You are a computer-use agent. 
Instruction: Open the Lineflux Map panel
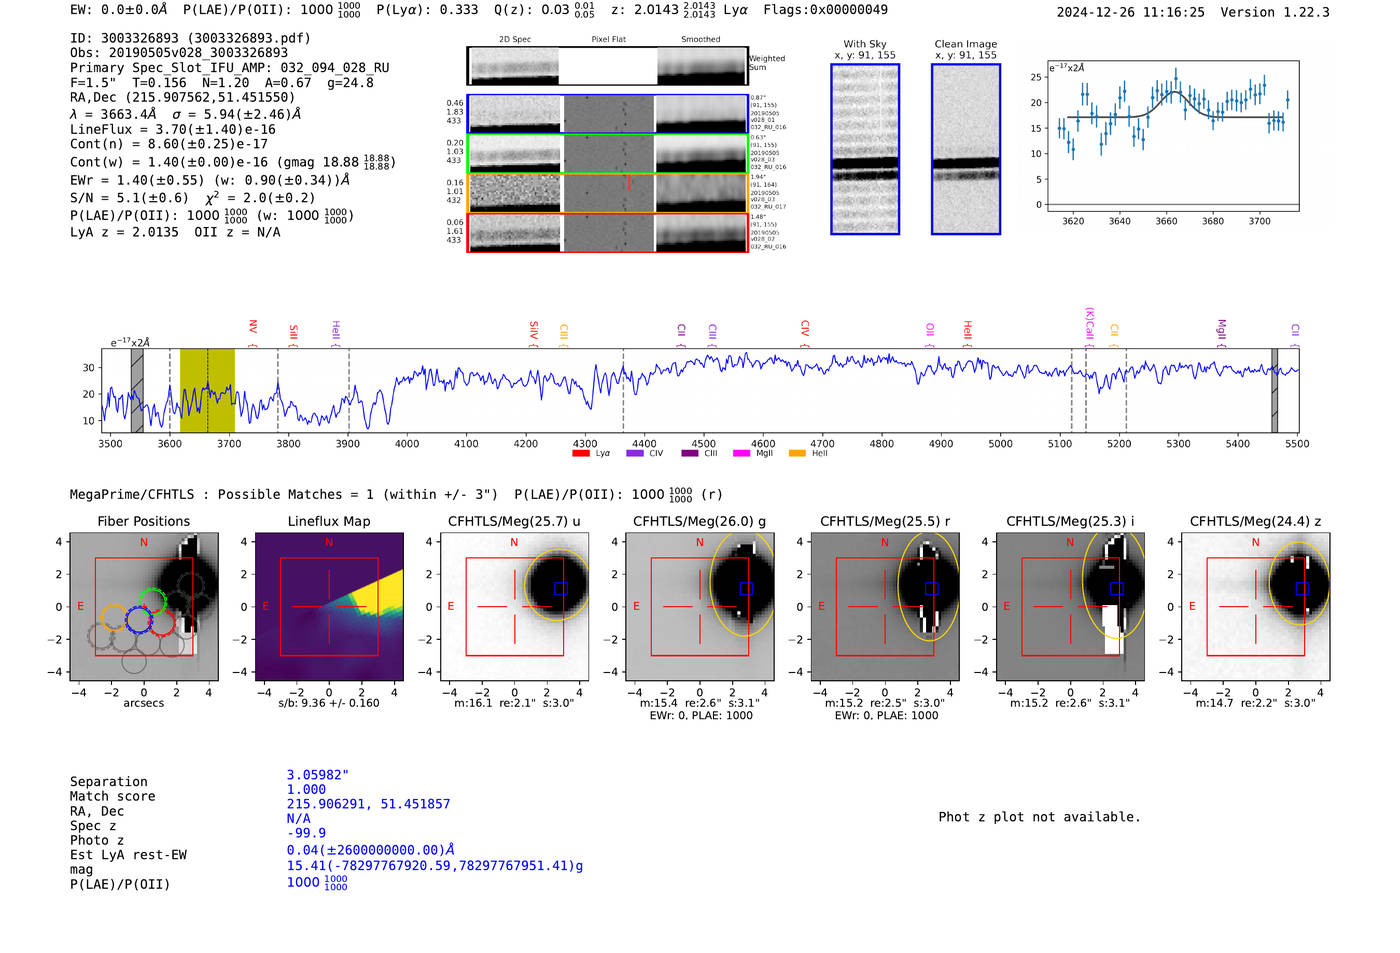click(330, 606)
